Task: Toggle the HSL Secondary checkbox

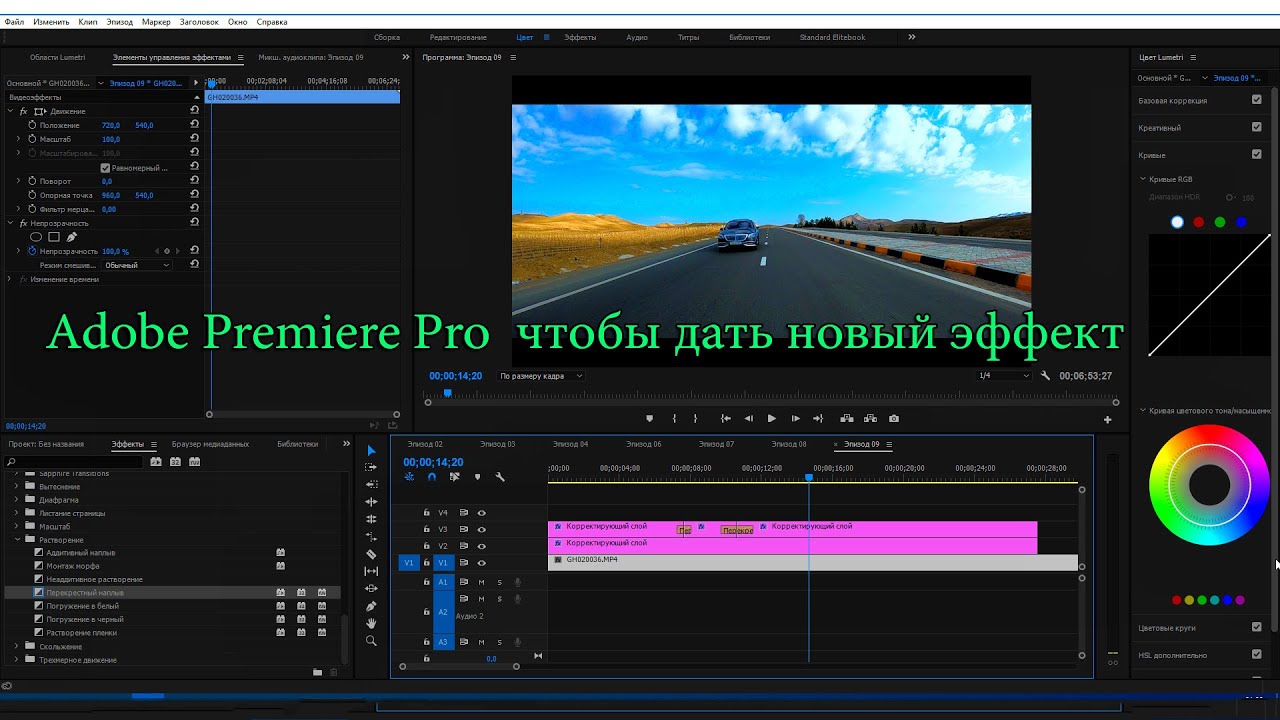Action: 1257,654
